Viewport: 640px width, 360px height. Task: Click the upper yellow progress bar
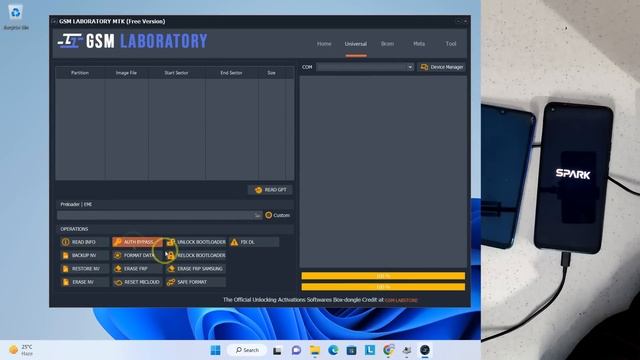point(383,276)
